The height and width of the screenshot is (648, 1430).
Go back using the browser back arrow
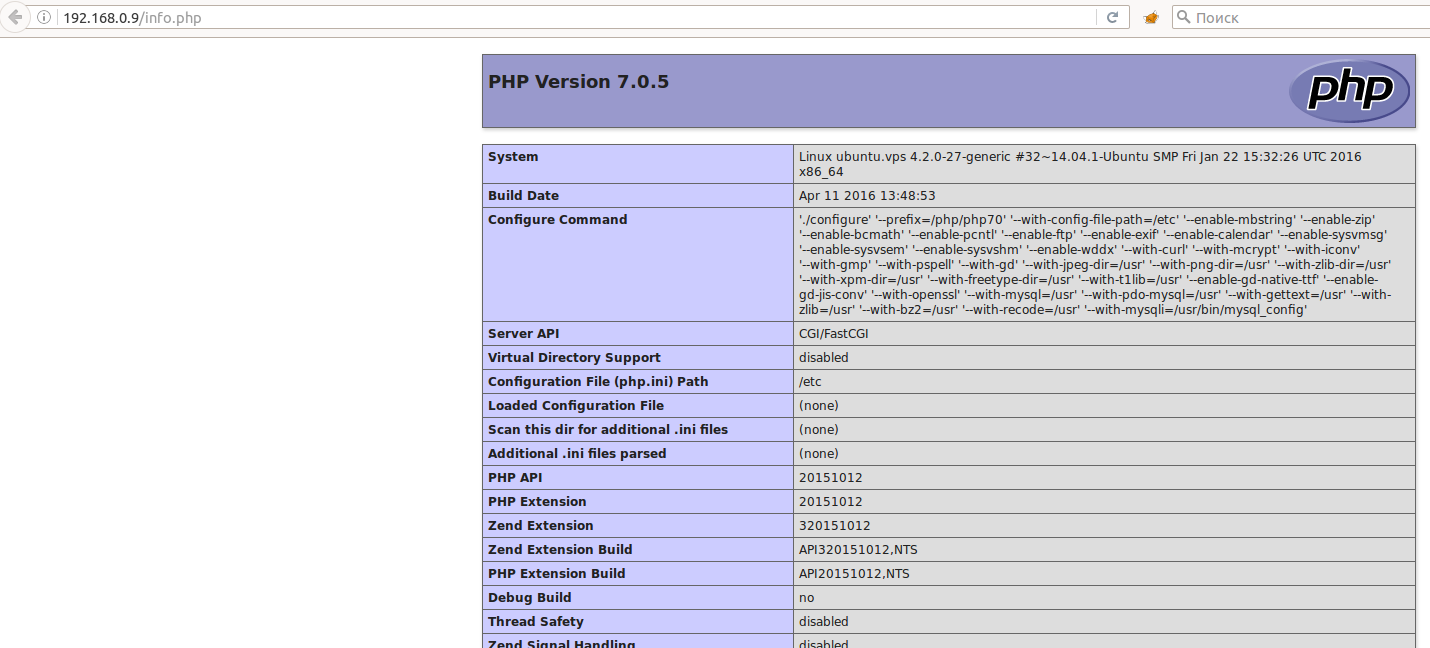tap(15, 17)
